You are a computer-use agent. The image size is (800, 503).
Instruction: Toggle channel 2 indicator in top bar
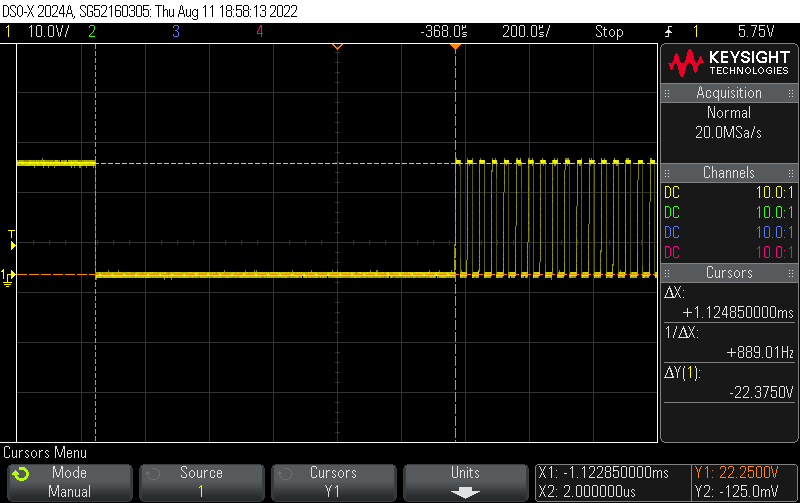(x=92, y=32)
